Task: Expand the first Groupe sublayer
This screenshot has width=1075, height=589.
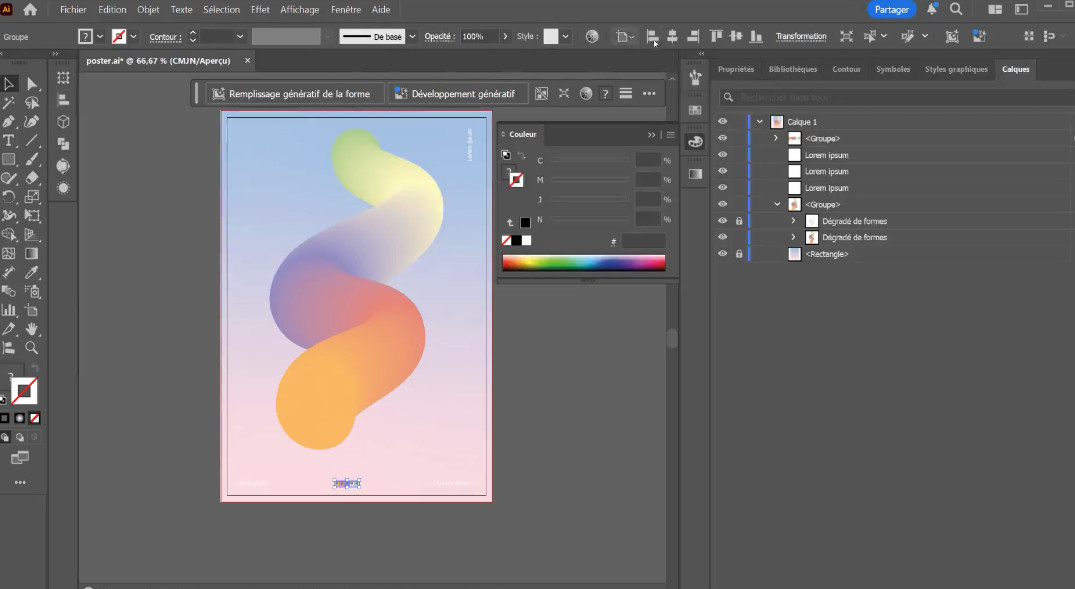Action: coord(776,138)
